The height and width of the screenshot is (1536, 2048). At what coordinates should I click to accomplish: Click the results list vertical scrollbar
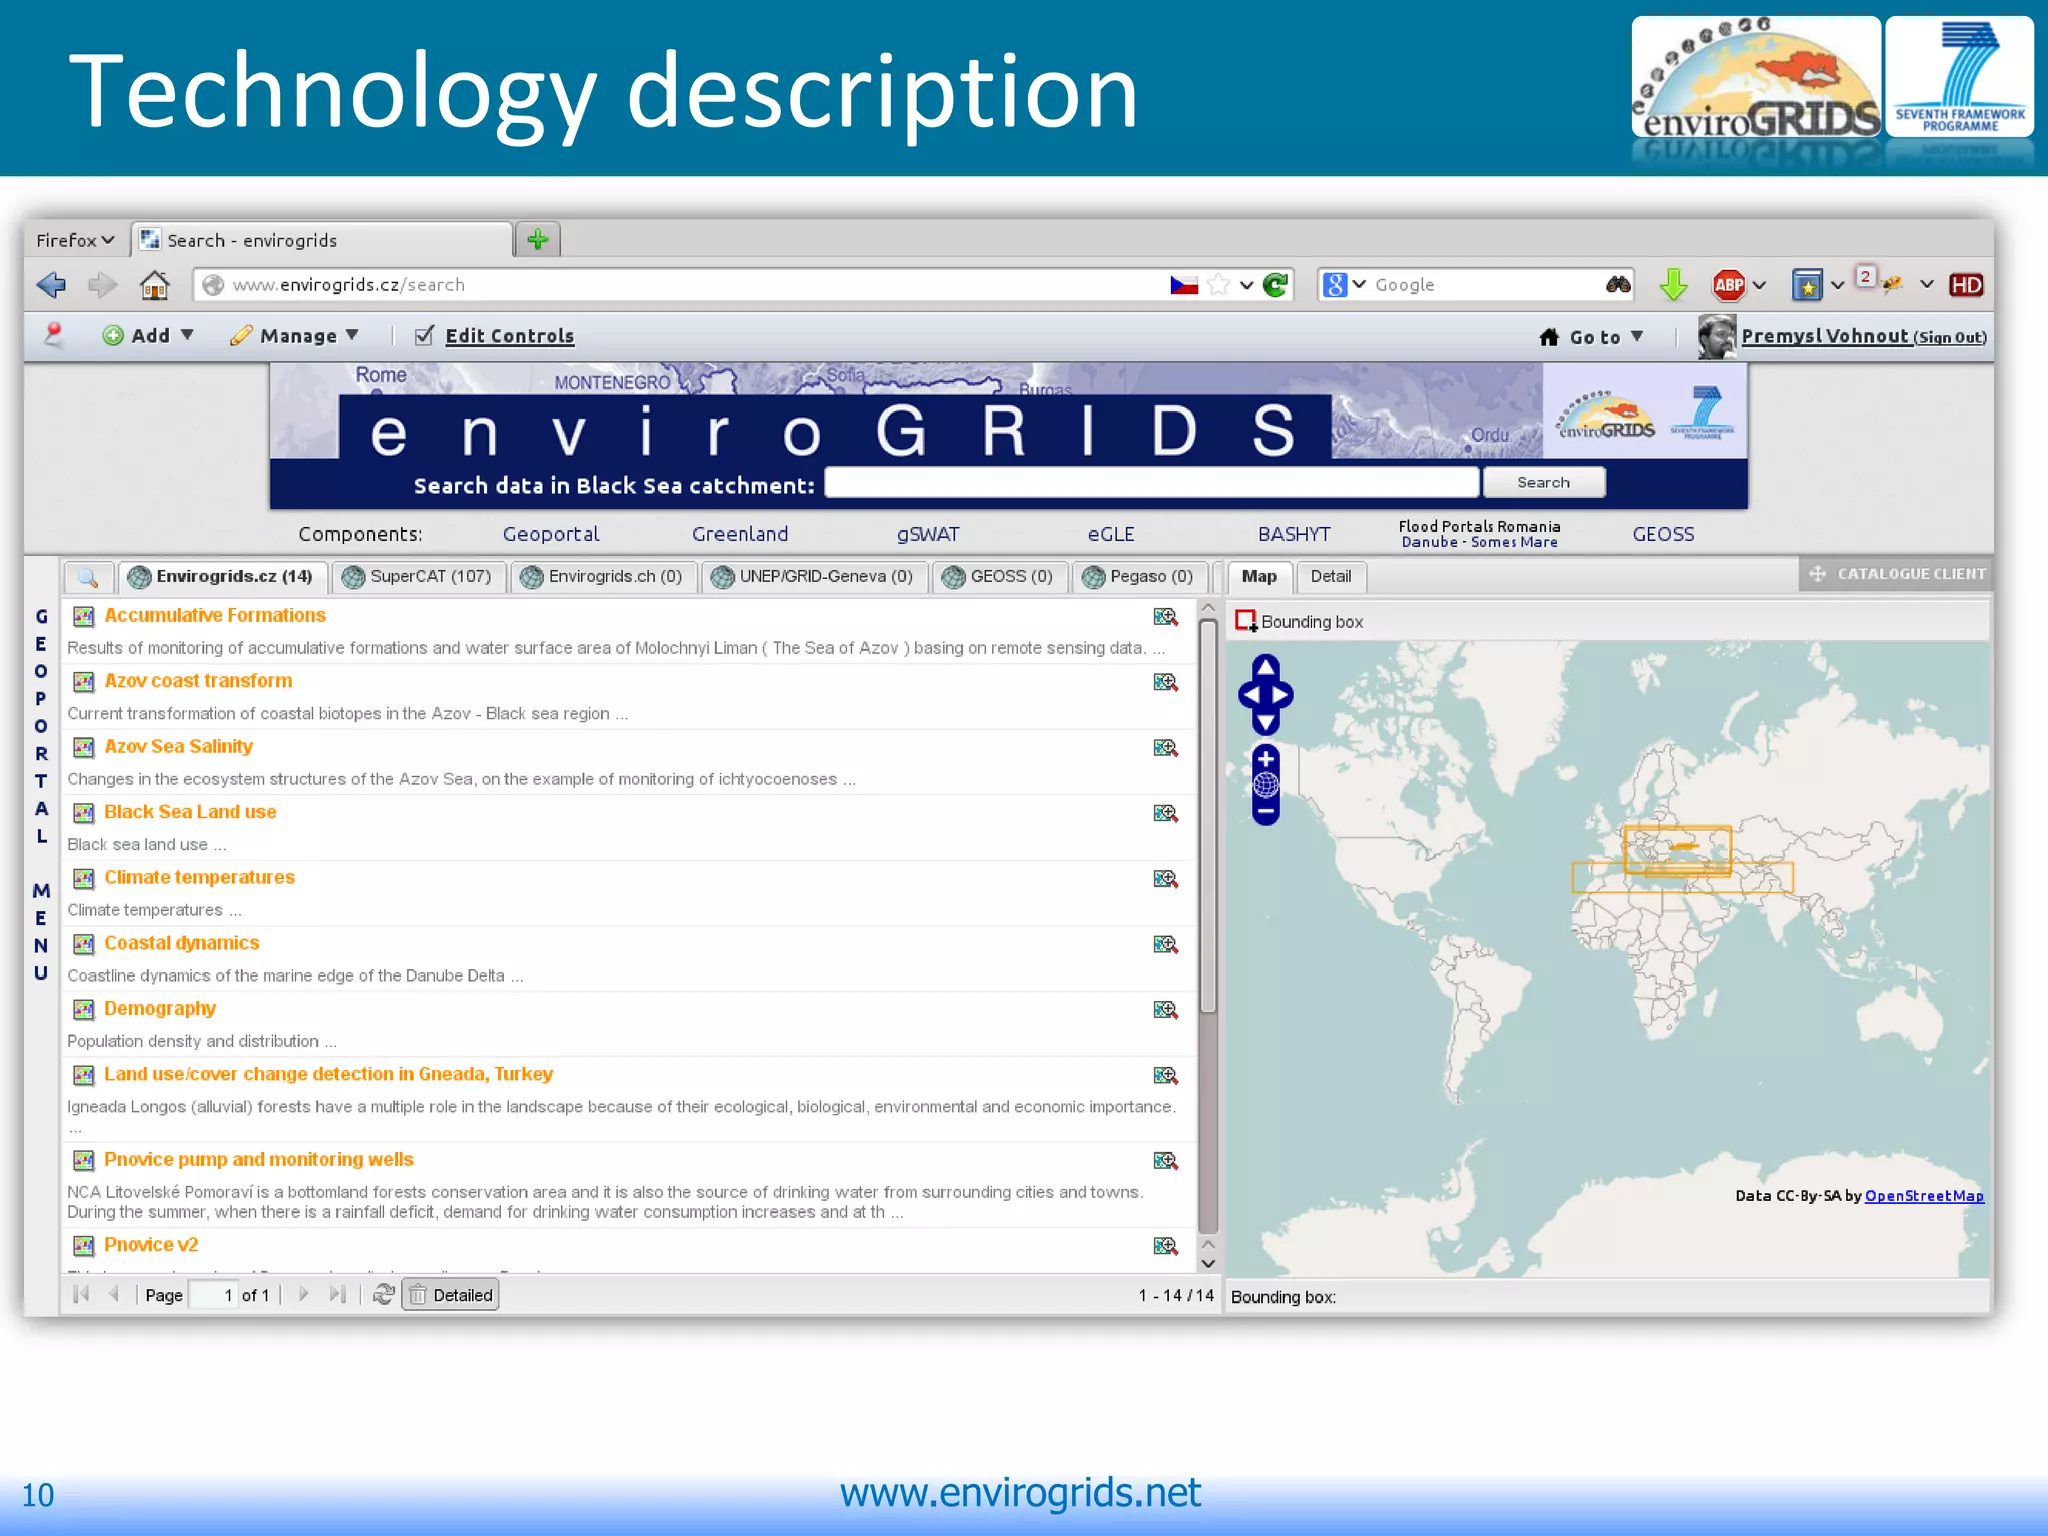(1208, 815)
